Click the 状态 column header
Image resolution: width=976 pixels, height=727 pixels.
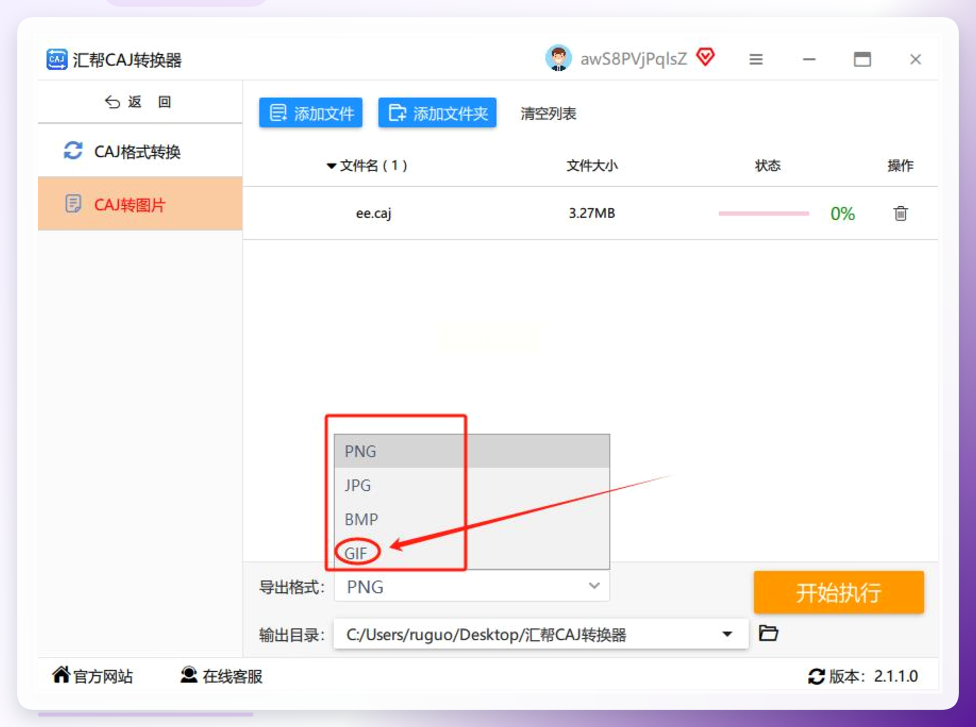coord(767,166)
